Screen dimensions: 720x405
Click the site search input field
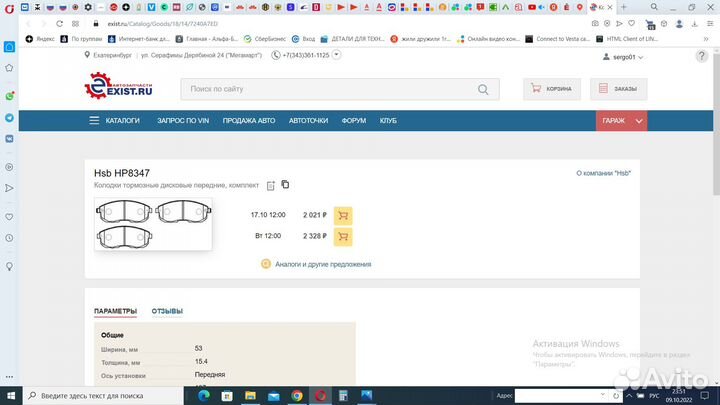tap(330, 89)
